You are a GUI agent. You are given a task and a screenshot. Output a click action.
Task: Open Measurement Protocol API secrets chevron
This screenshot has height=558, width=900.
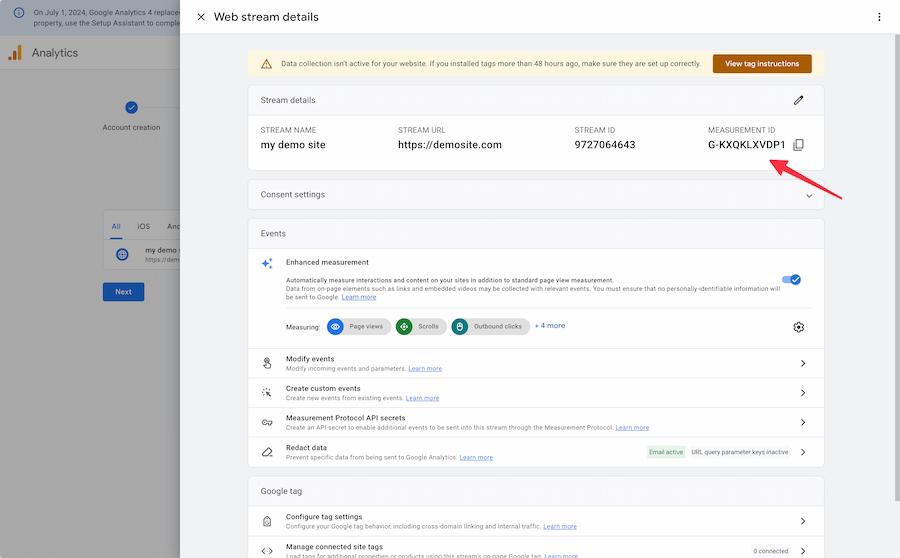pyautogui.click(x=803, y=423)
